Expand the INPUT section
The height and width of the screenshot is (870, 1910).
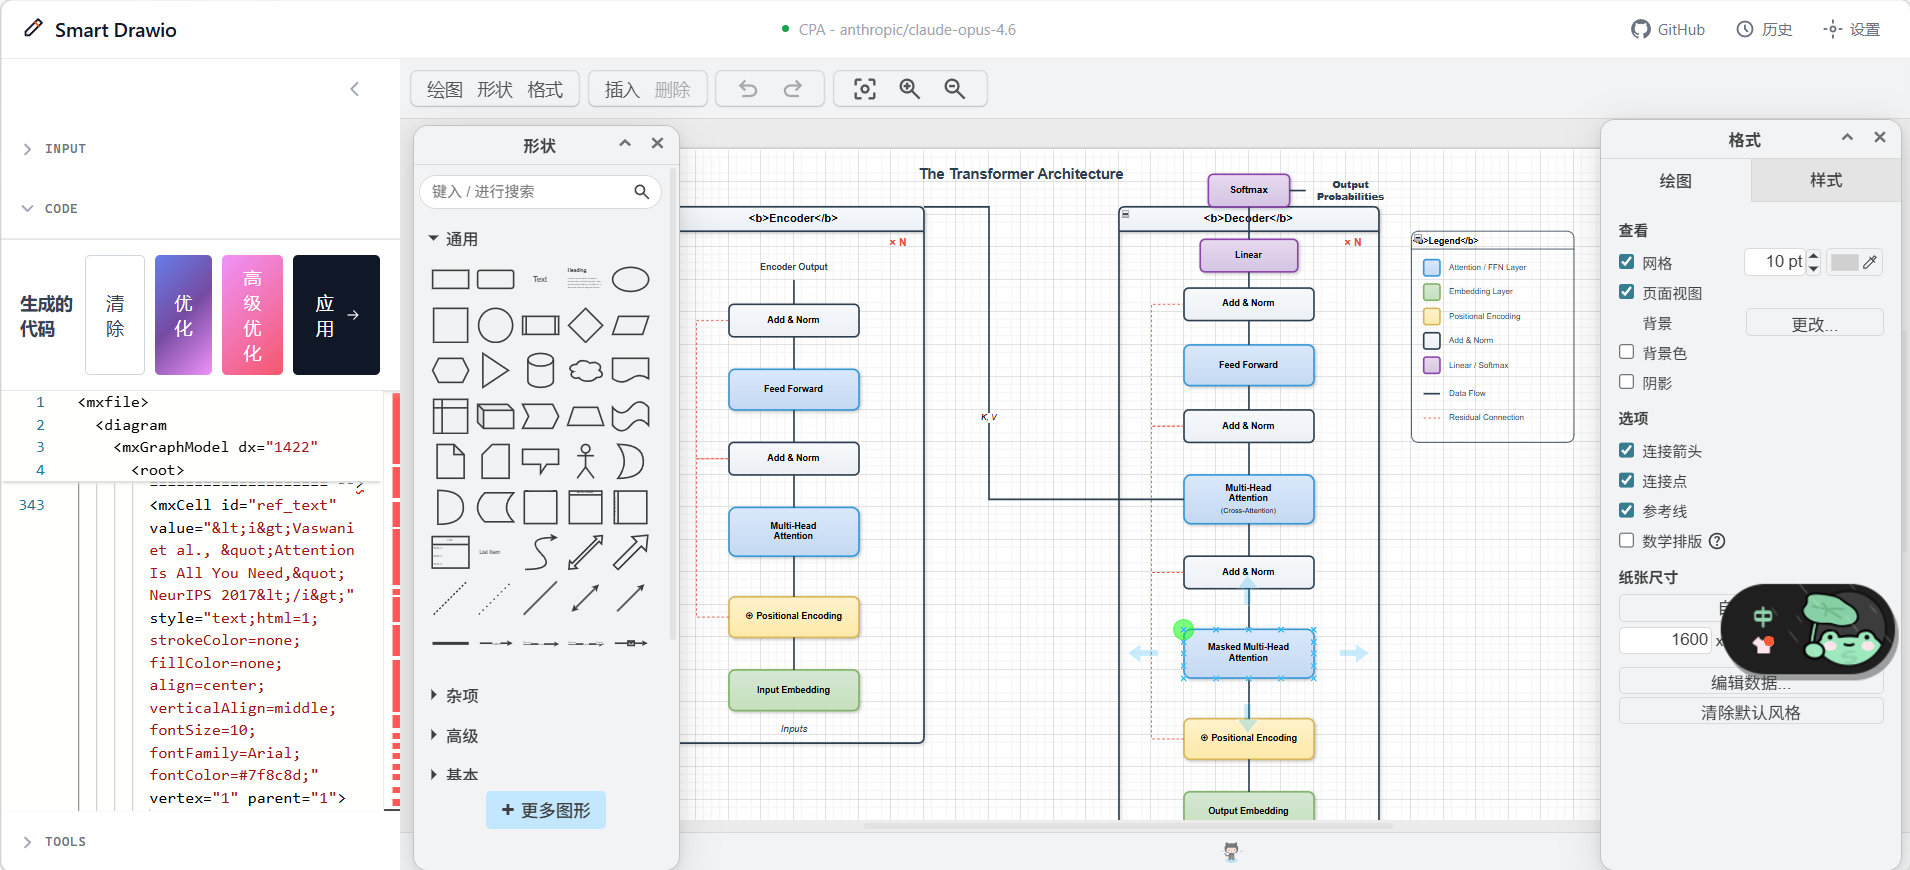[55, 149]
